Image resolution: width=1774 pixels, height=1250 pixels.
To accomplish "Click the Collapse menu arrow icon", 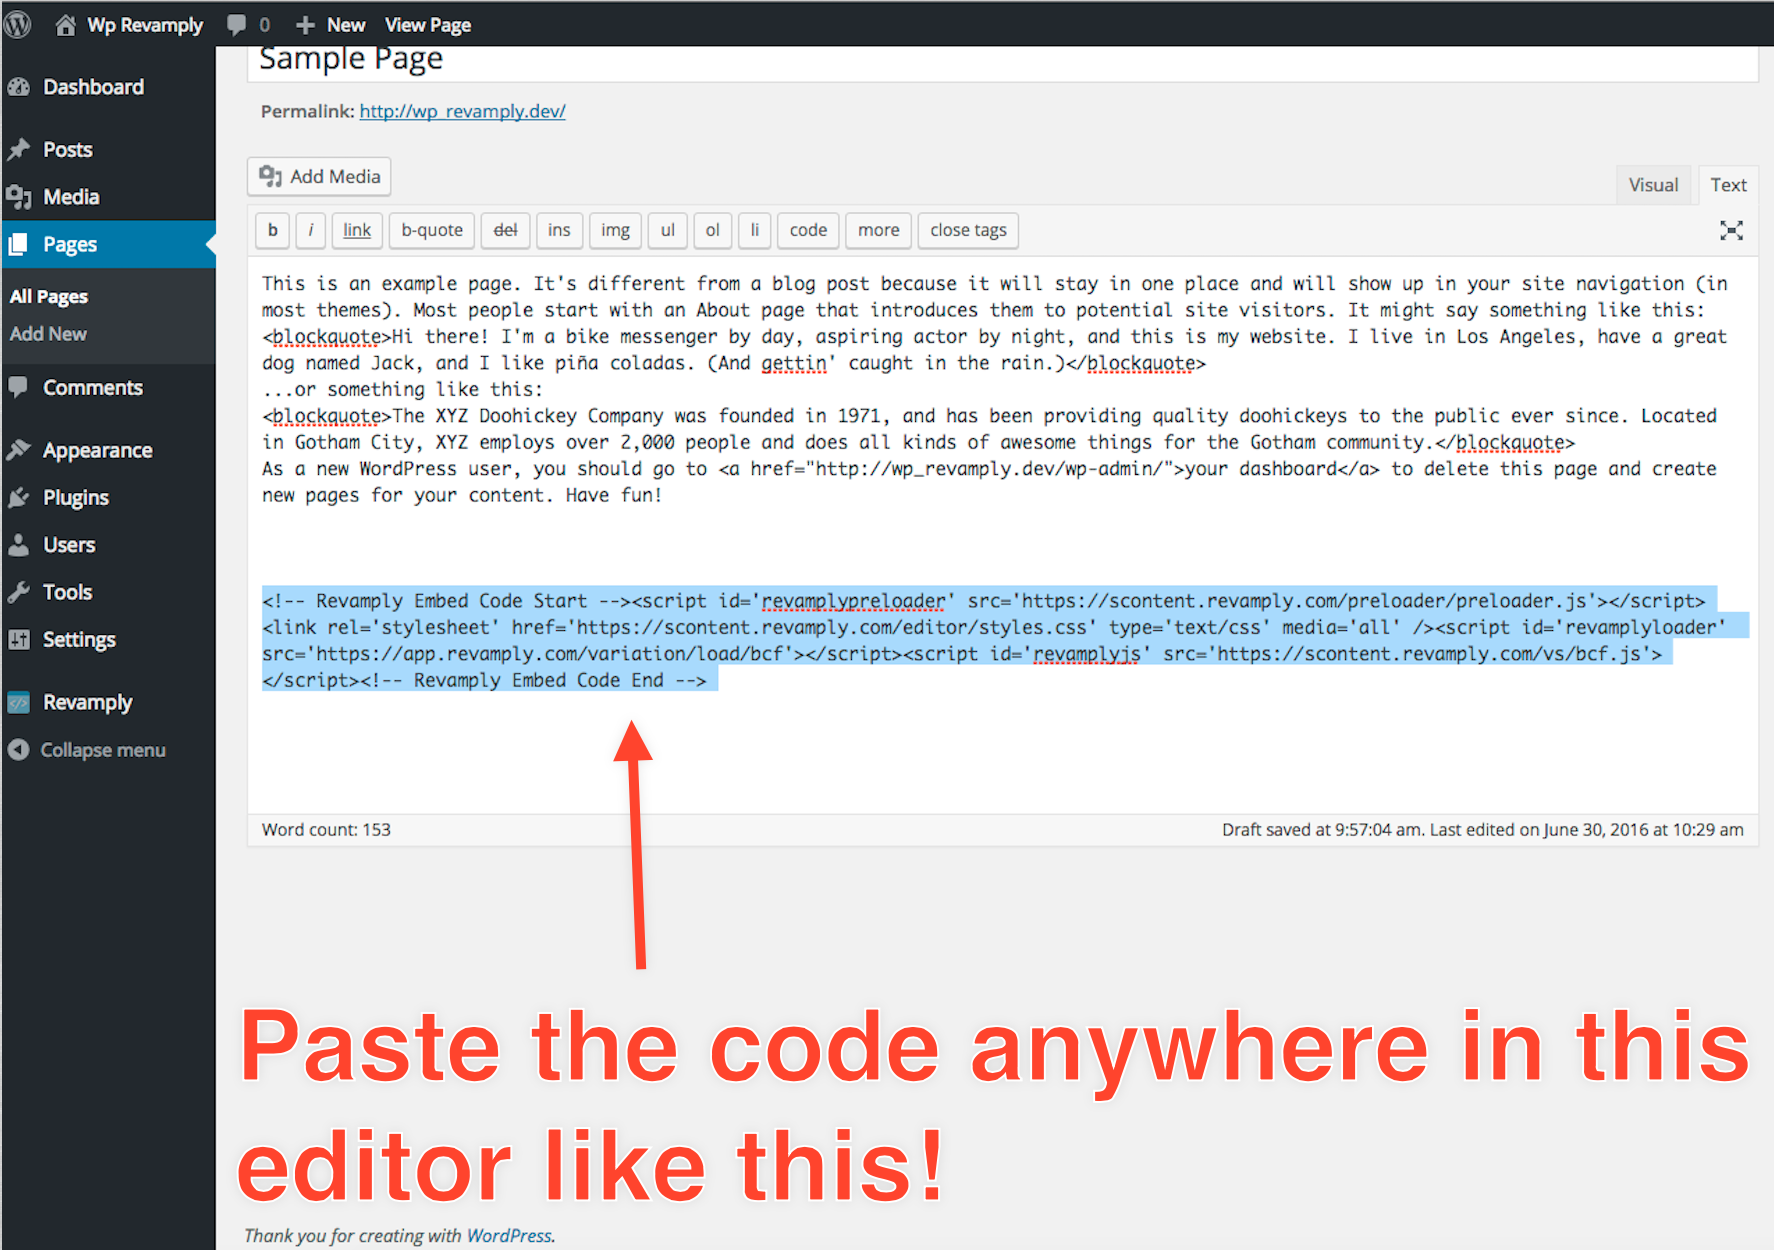I will [19, 750].
